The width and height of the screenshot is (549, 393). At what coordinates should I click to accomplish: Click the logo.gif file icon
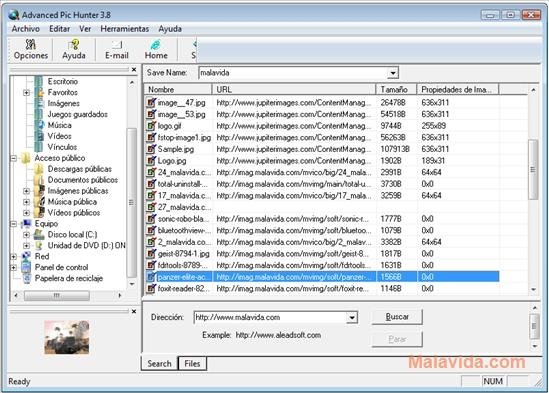click(151, 125)
